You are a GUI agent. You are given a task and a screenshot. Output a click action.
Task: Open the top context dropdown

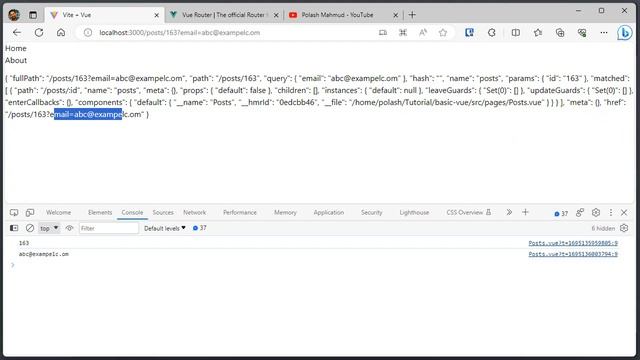coord(49,228)
